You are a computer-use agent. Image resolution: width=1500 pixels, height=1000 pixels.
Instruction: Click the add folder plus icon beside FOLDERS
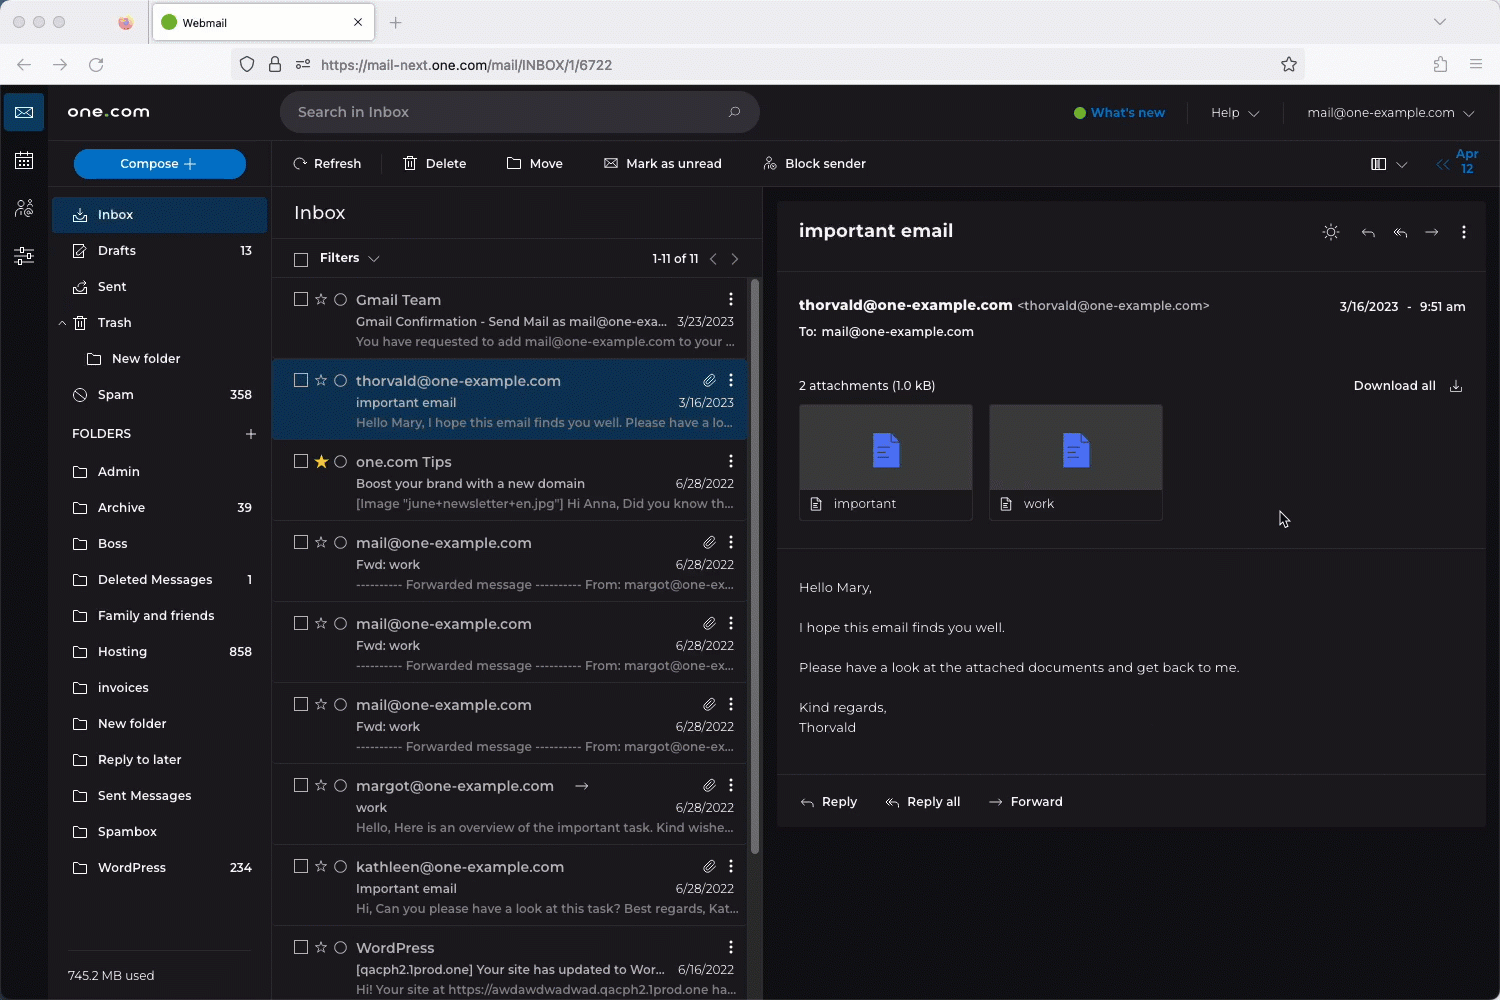point(251,434)
